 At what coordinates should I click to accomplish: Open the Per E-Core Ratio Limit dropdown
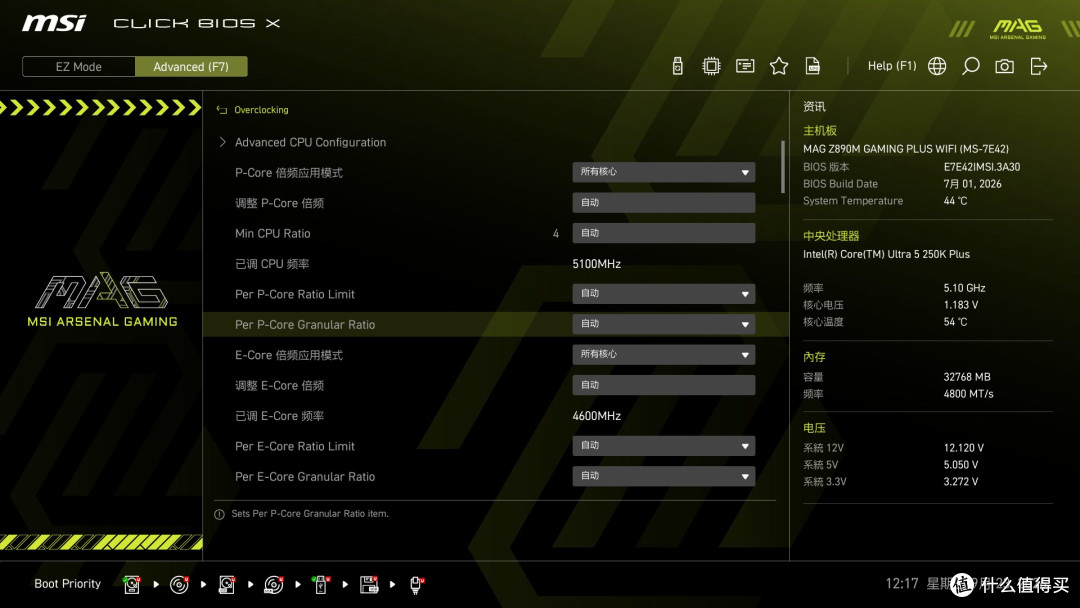pos(663,446)
